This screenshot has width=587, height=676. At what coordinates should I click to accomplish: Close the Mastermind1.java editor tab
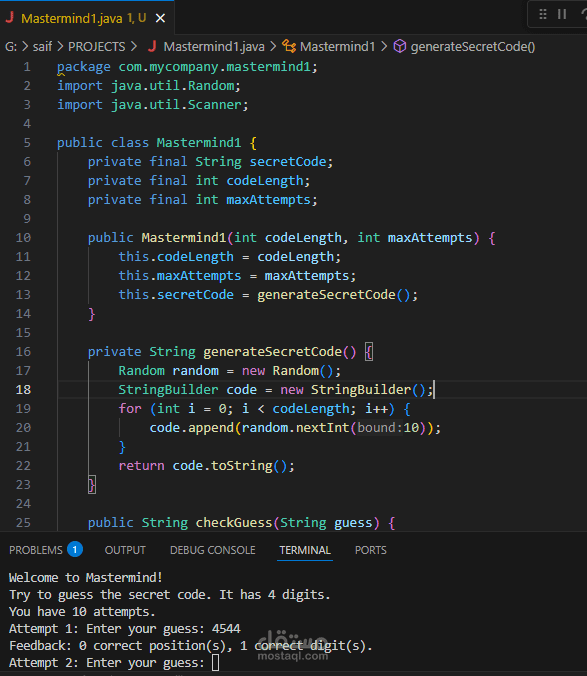pyautogui.click(x=160, y=18)
